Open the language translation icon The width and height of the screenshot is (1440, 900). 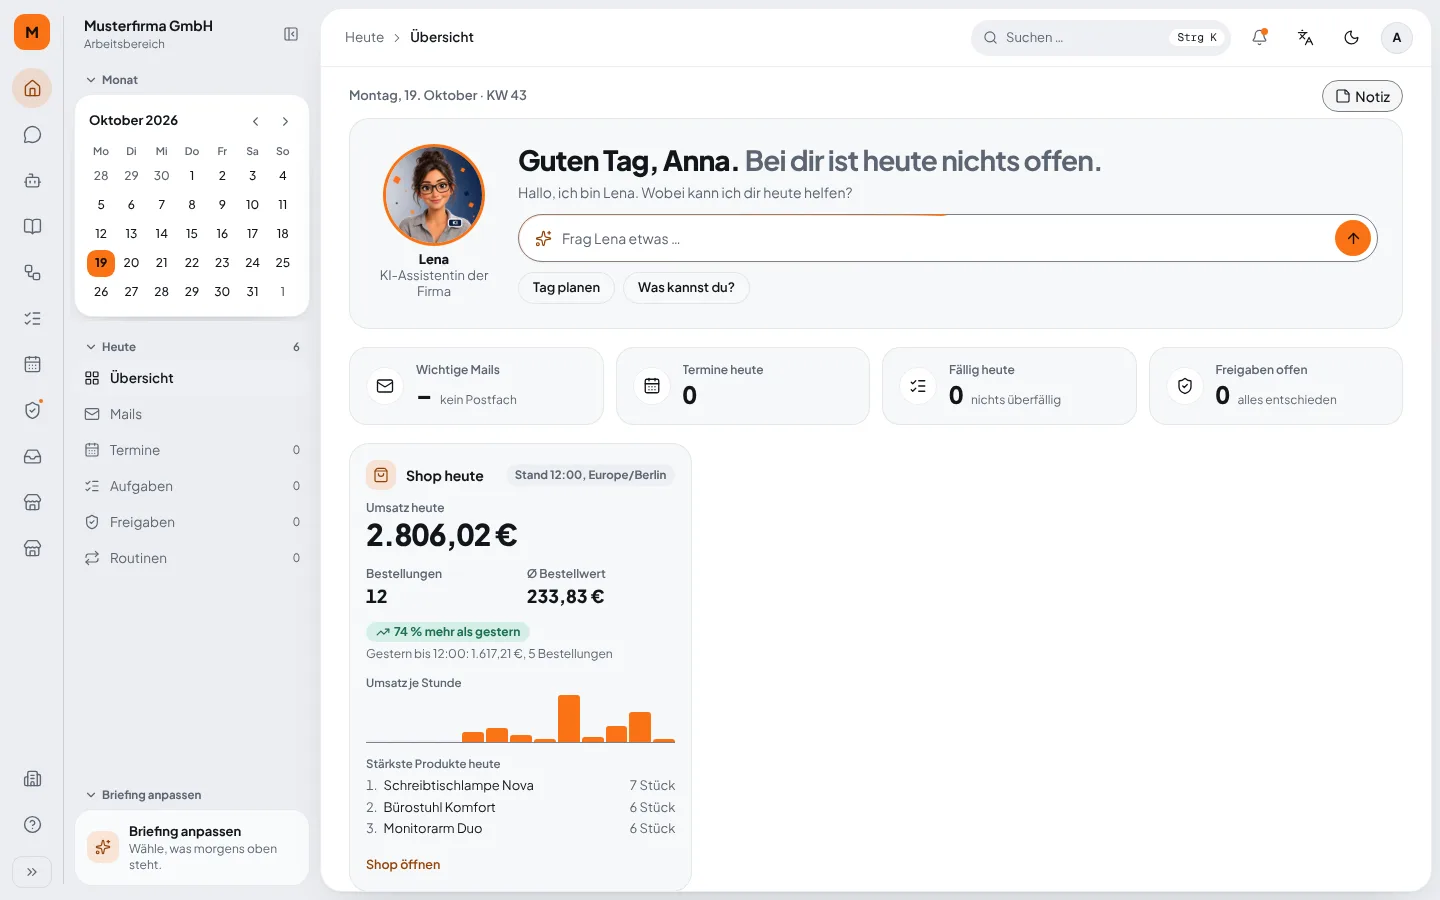[x=1305, y=37]
